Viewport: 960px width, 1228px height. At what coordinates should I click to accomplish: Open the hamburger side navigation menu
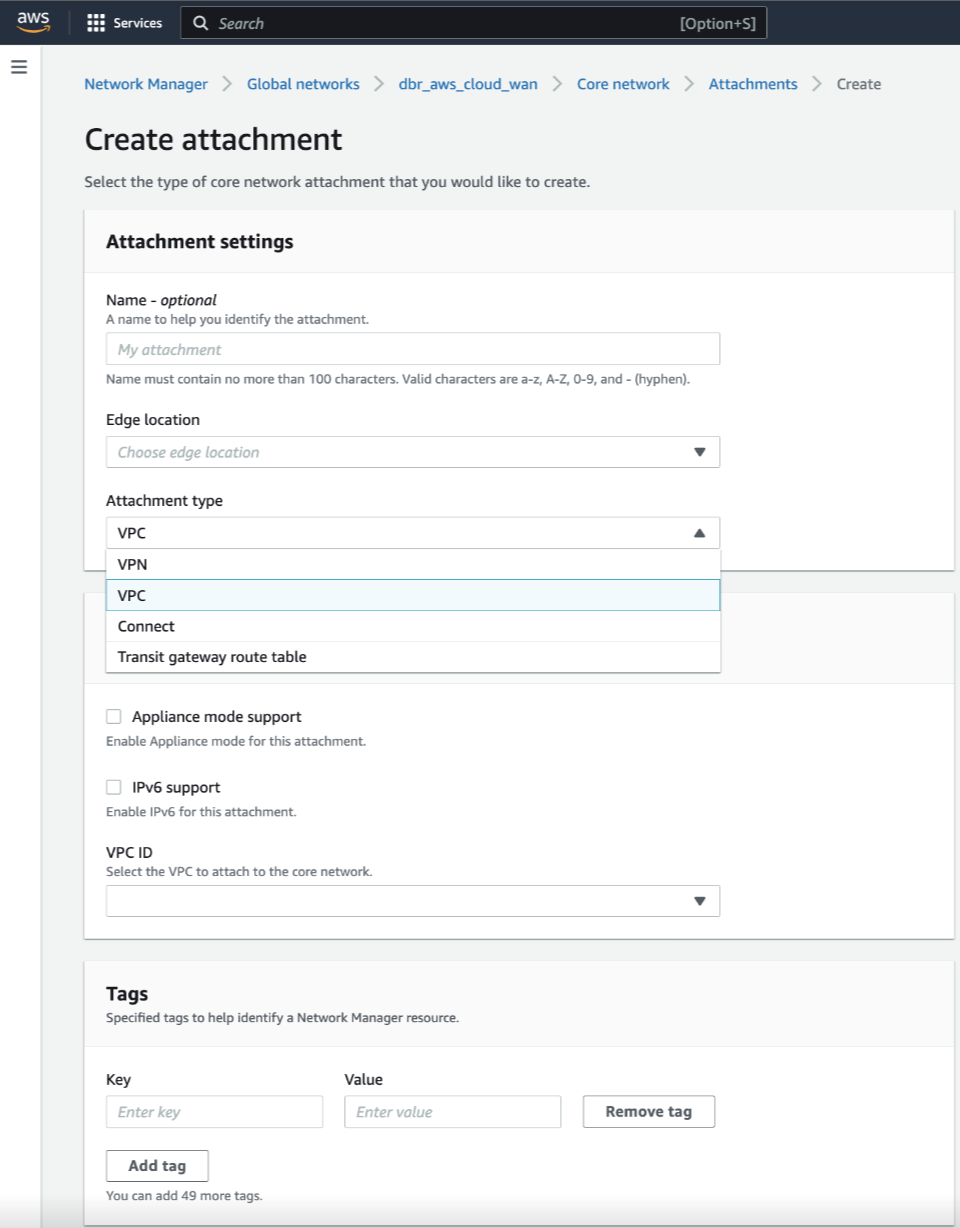pos(19,67)
